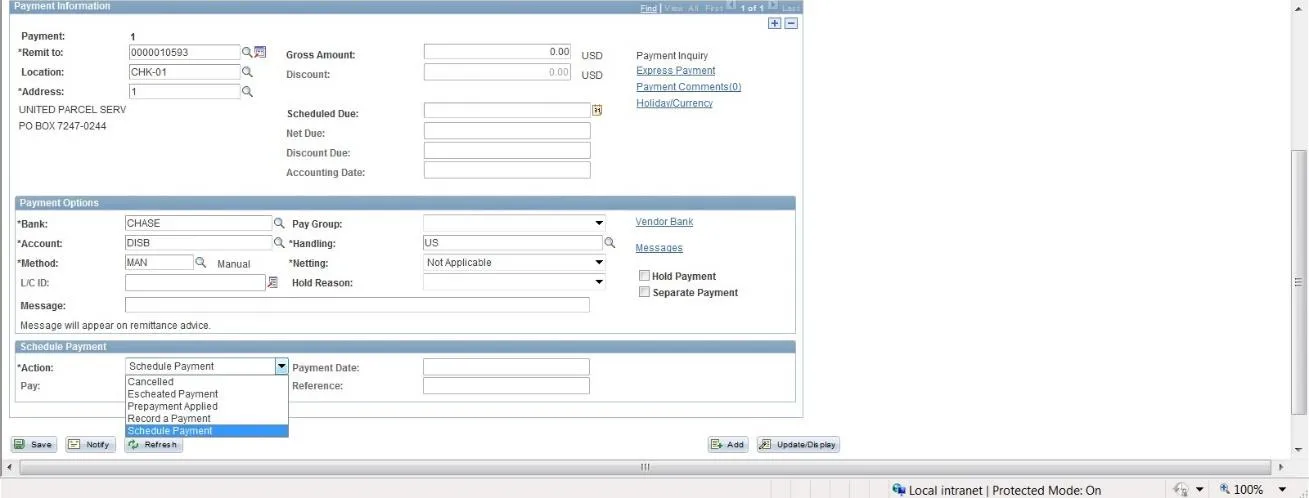1309x498 pixels.
Task: Open lookup for Bank field
Action: (279, 223)
